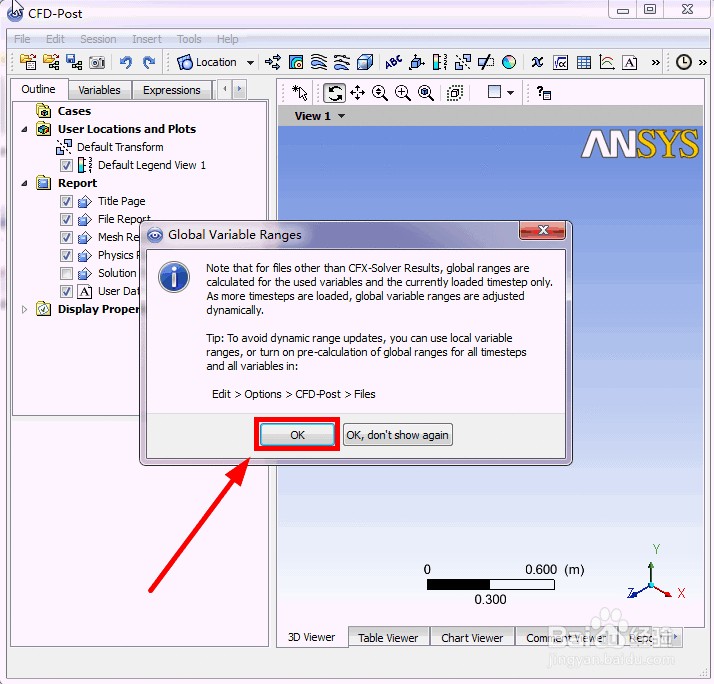Insert Text using the ABC icon

(393, 62)
